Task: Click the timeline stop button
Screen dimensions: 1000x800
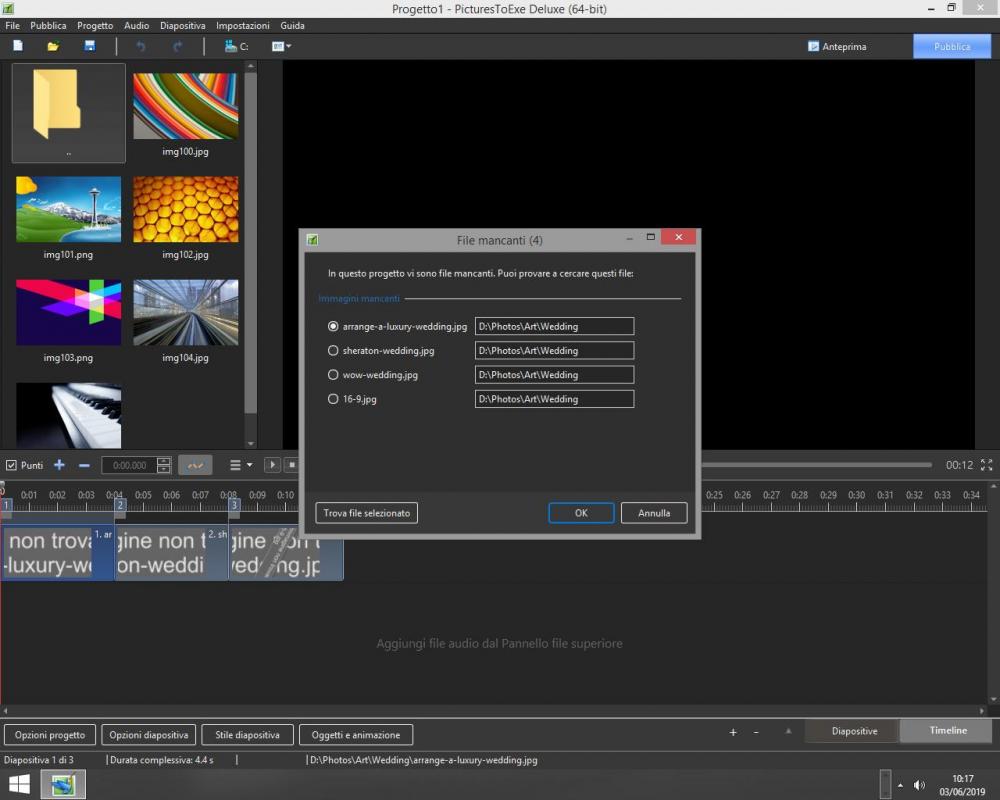Action: pyautogui.click(x=291, y=465)
